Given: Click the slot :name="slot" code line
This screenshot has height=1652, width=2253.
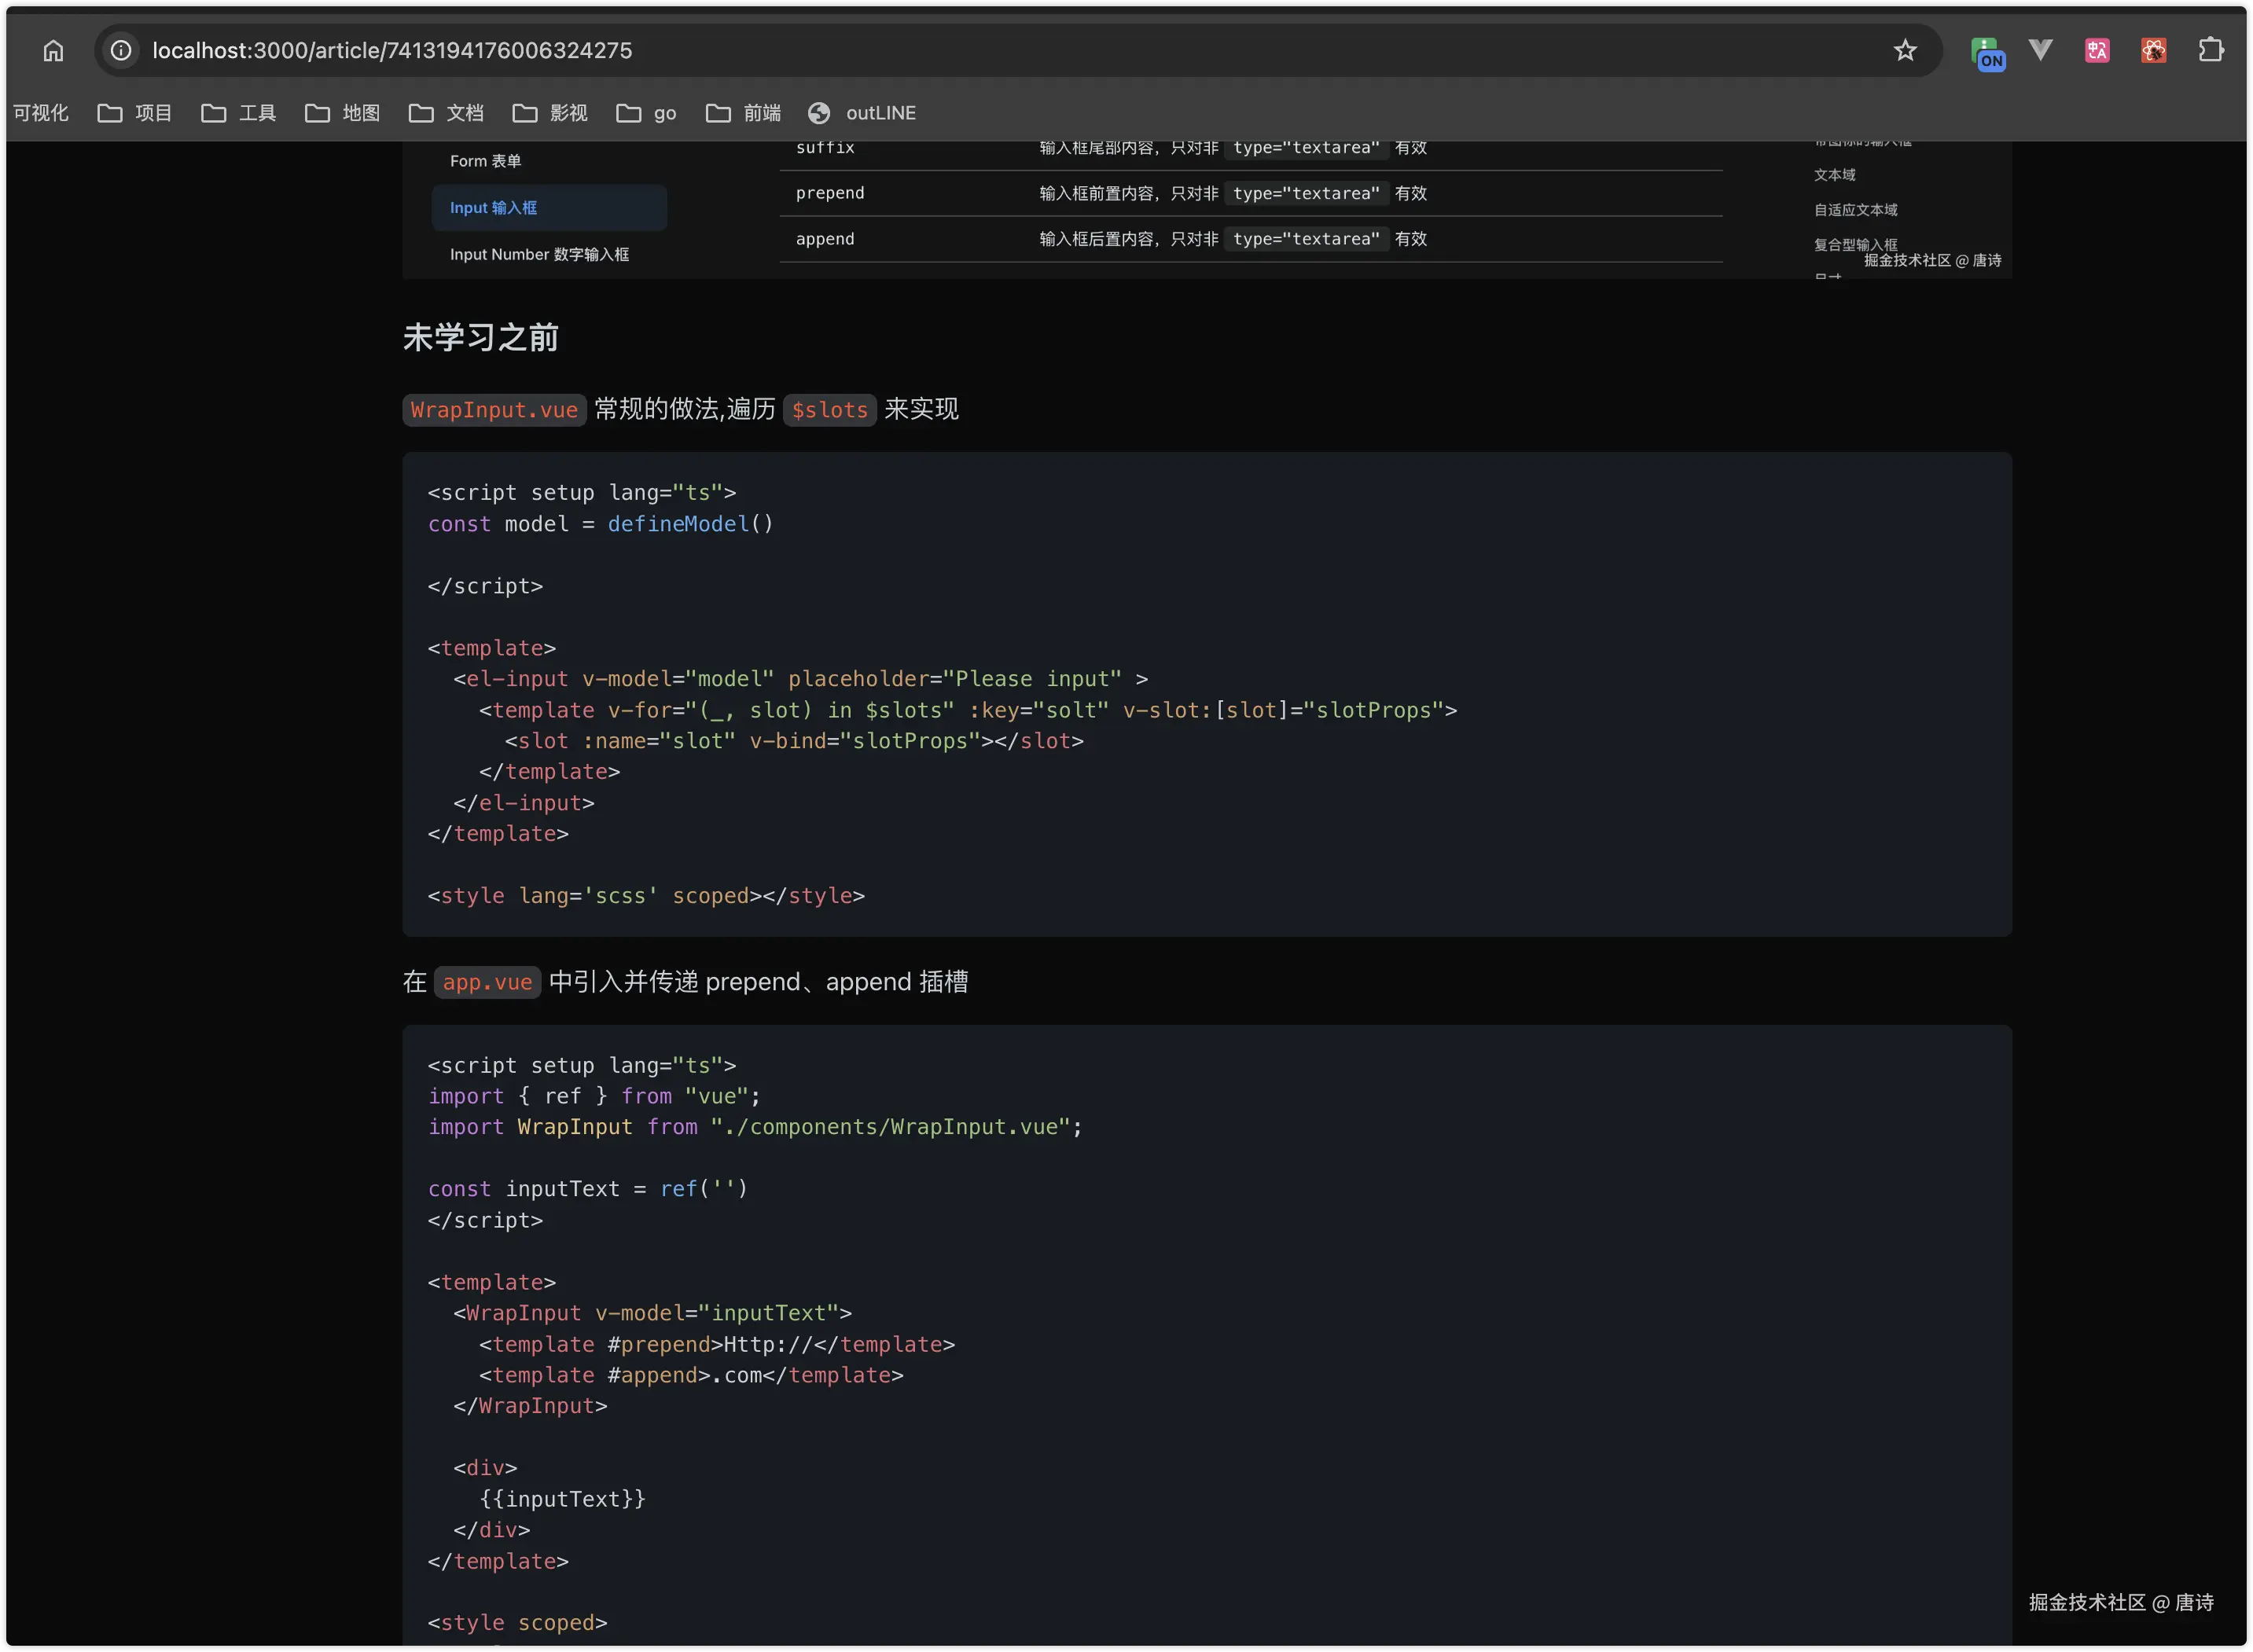Looking at the screenshot, I should click(x=794, y=741).
